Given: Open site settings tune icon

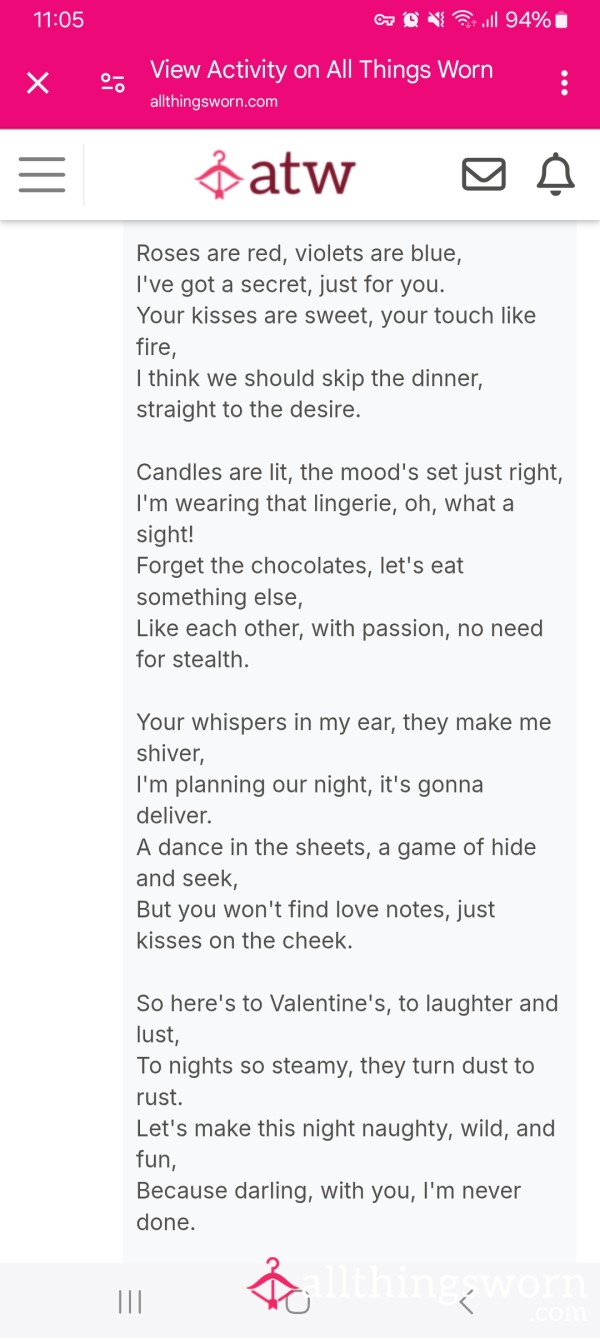Looking at the screenshot, I should click(113, 83).
